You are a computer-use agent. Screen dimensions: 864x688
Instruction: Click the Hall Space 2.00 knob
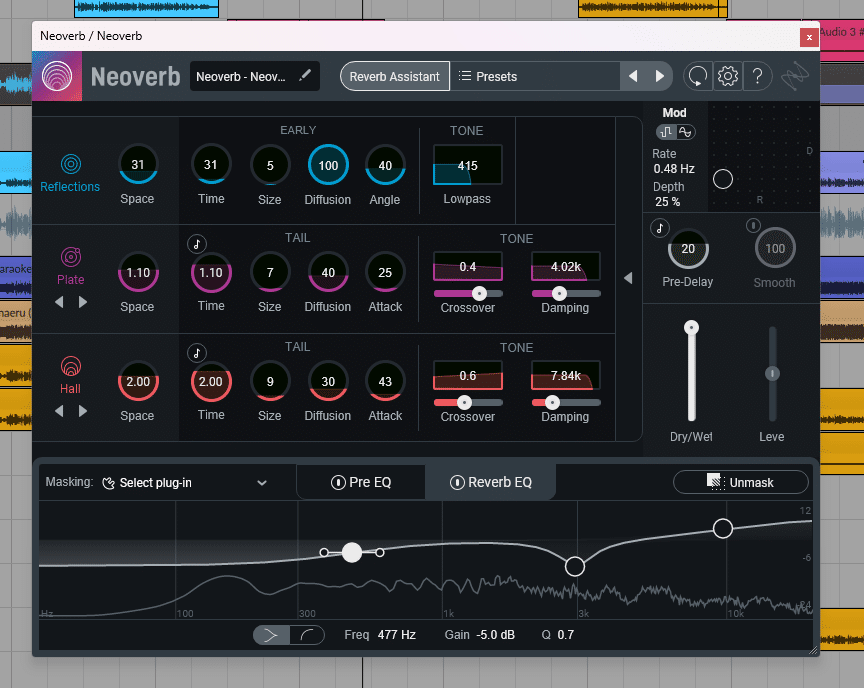tap(138, 381)
